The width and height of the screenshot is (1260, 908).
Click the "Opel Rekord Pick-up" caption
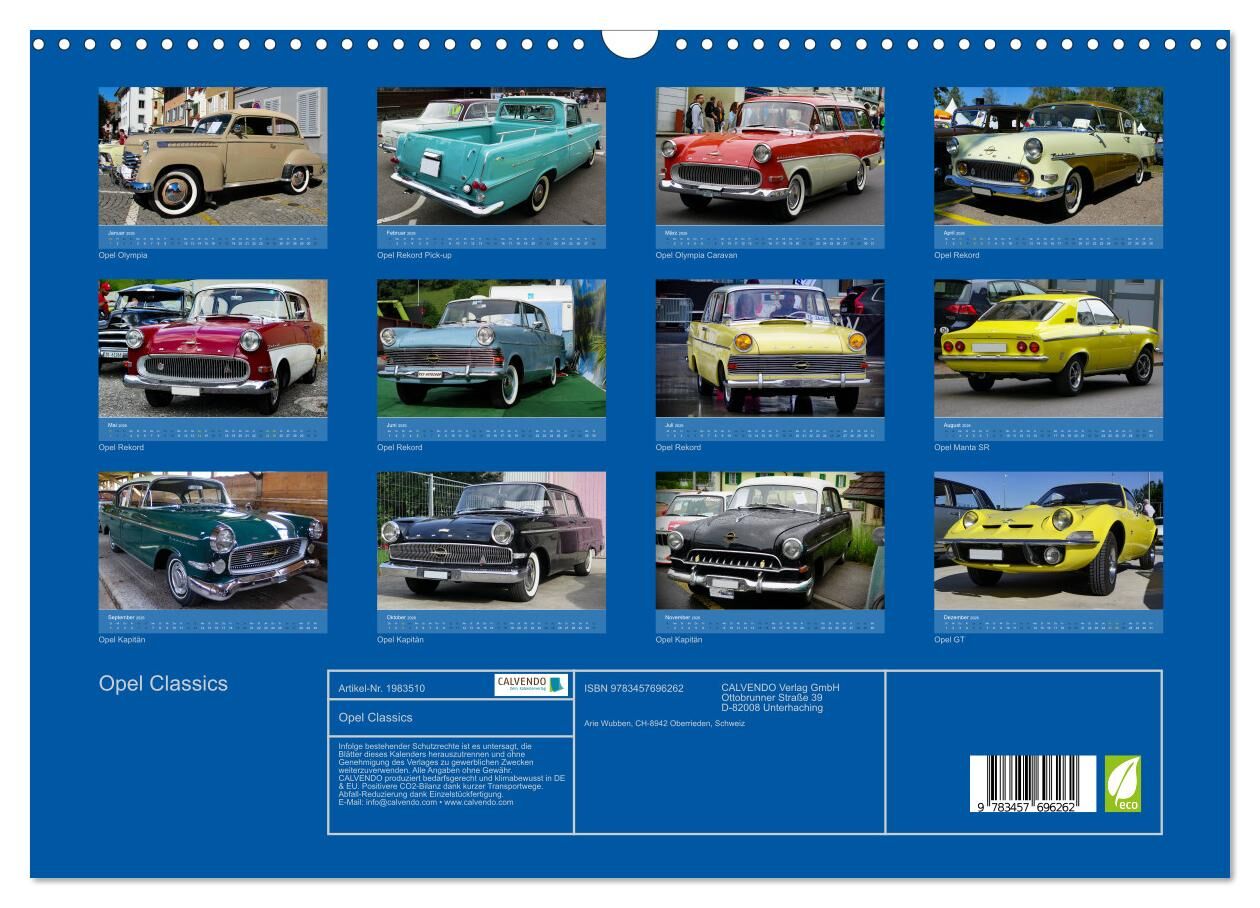414,255
